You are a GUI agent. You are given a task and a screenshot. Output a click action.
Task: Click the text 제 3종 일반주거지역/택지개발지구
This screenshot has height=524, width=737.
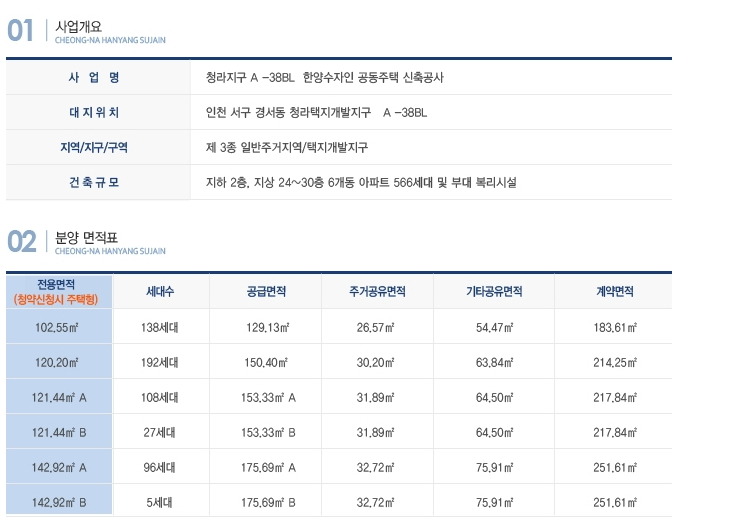pos(287,147)
